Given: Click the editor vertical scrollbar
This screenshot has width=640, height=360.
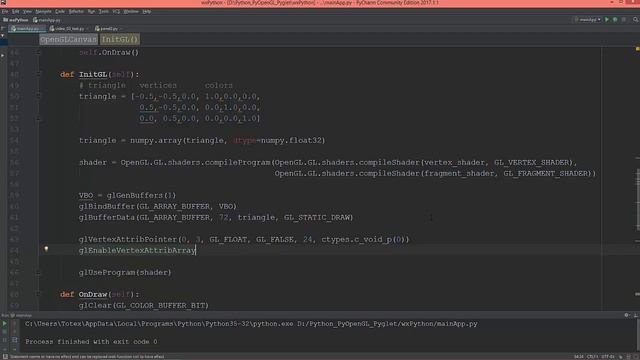Looking at the screenshot, I should (637, 200).
